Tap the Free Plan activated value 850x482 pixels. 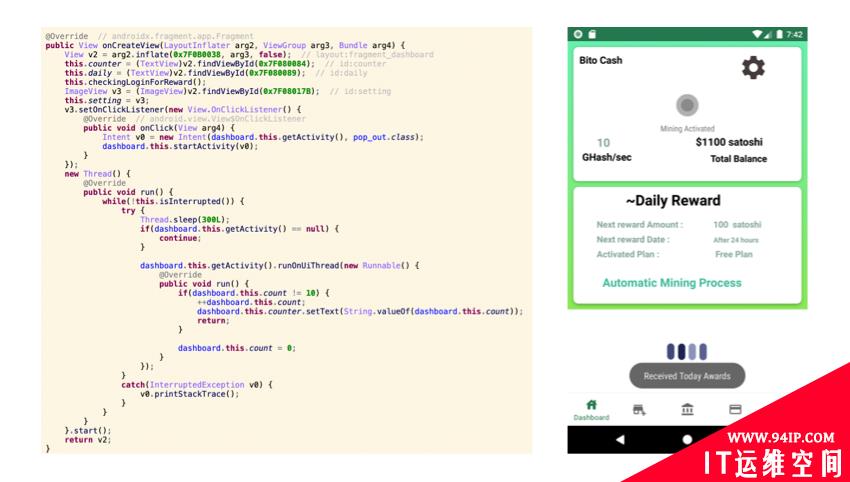pyautogui.click(x=735, y=254)
